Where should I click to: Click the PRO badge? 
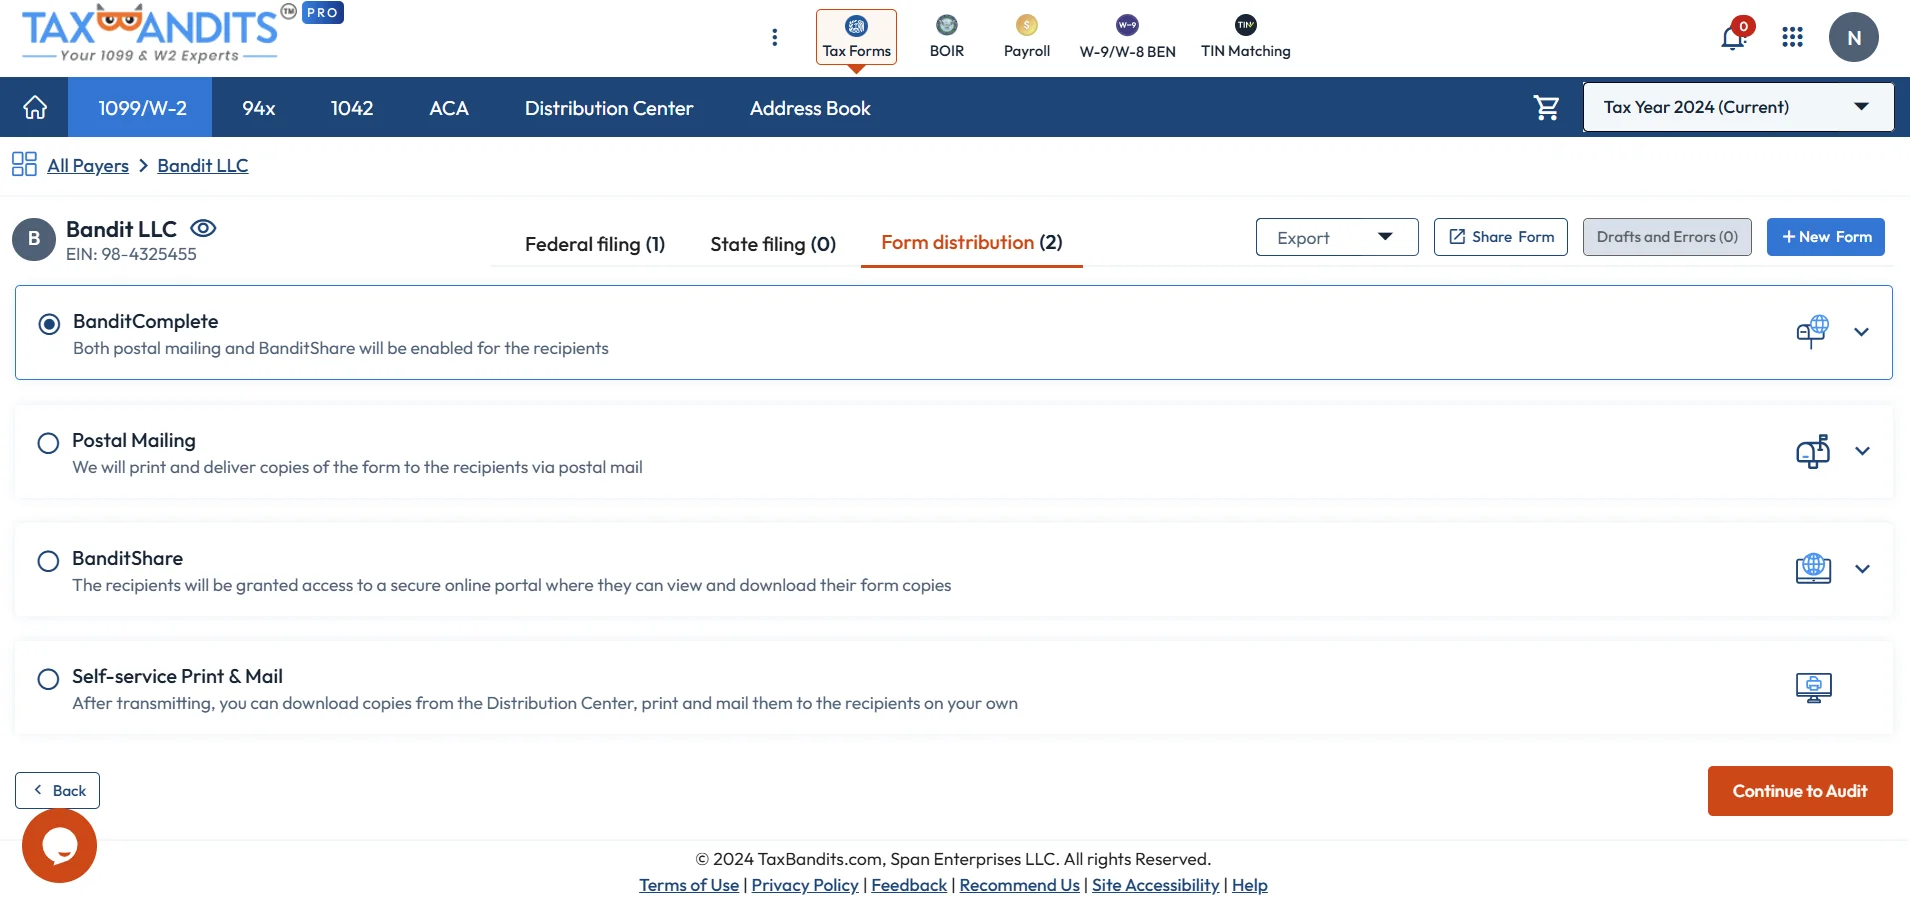coord(322,13)
